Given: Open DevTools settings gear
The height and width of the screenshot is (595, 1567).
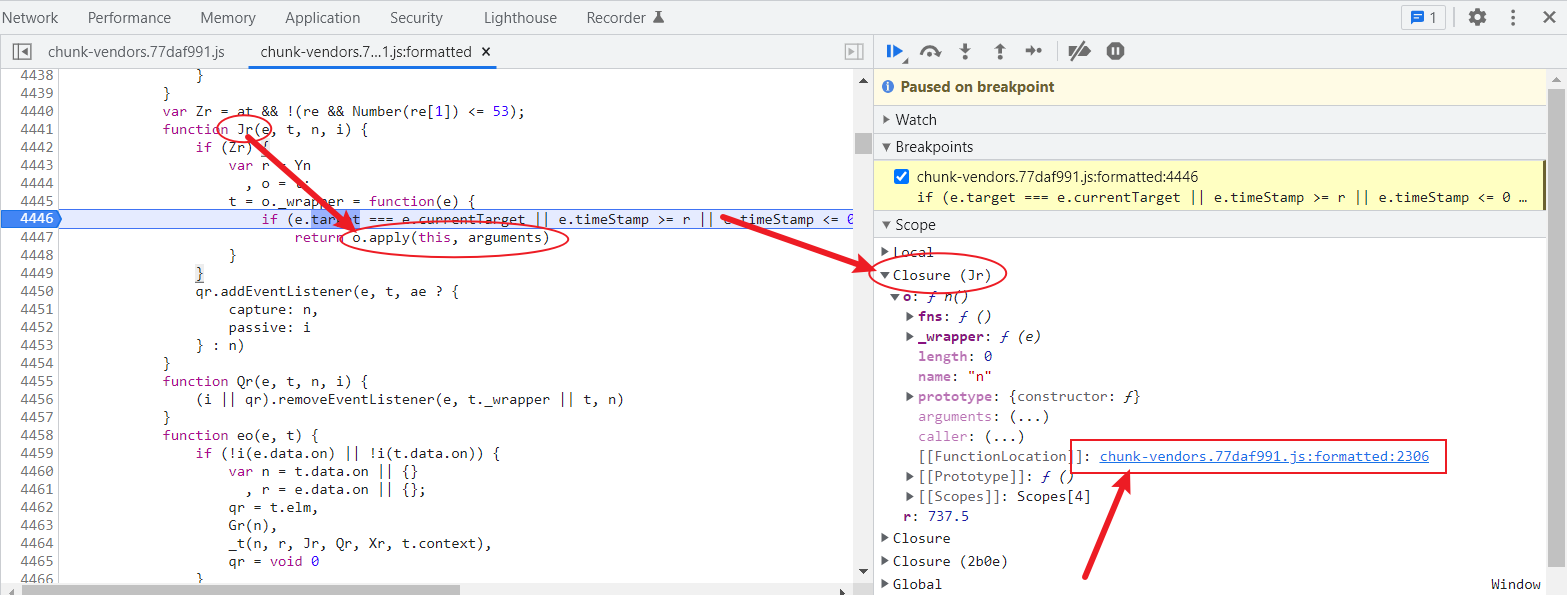Looking at the screenshot, I should (1477, 17).
